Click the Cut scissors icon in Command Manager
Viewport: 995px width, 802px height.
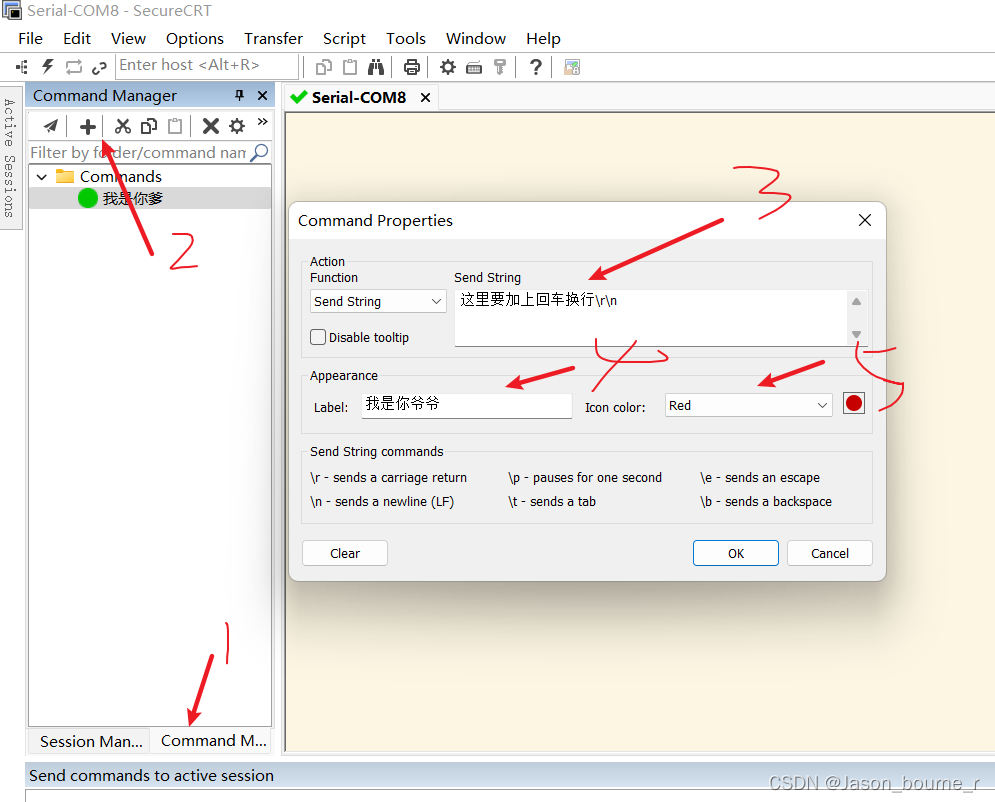pyautogui.click(x=122, y=126)
